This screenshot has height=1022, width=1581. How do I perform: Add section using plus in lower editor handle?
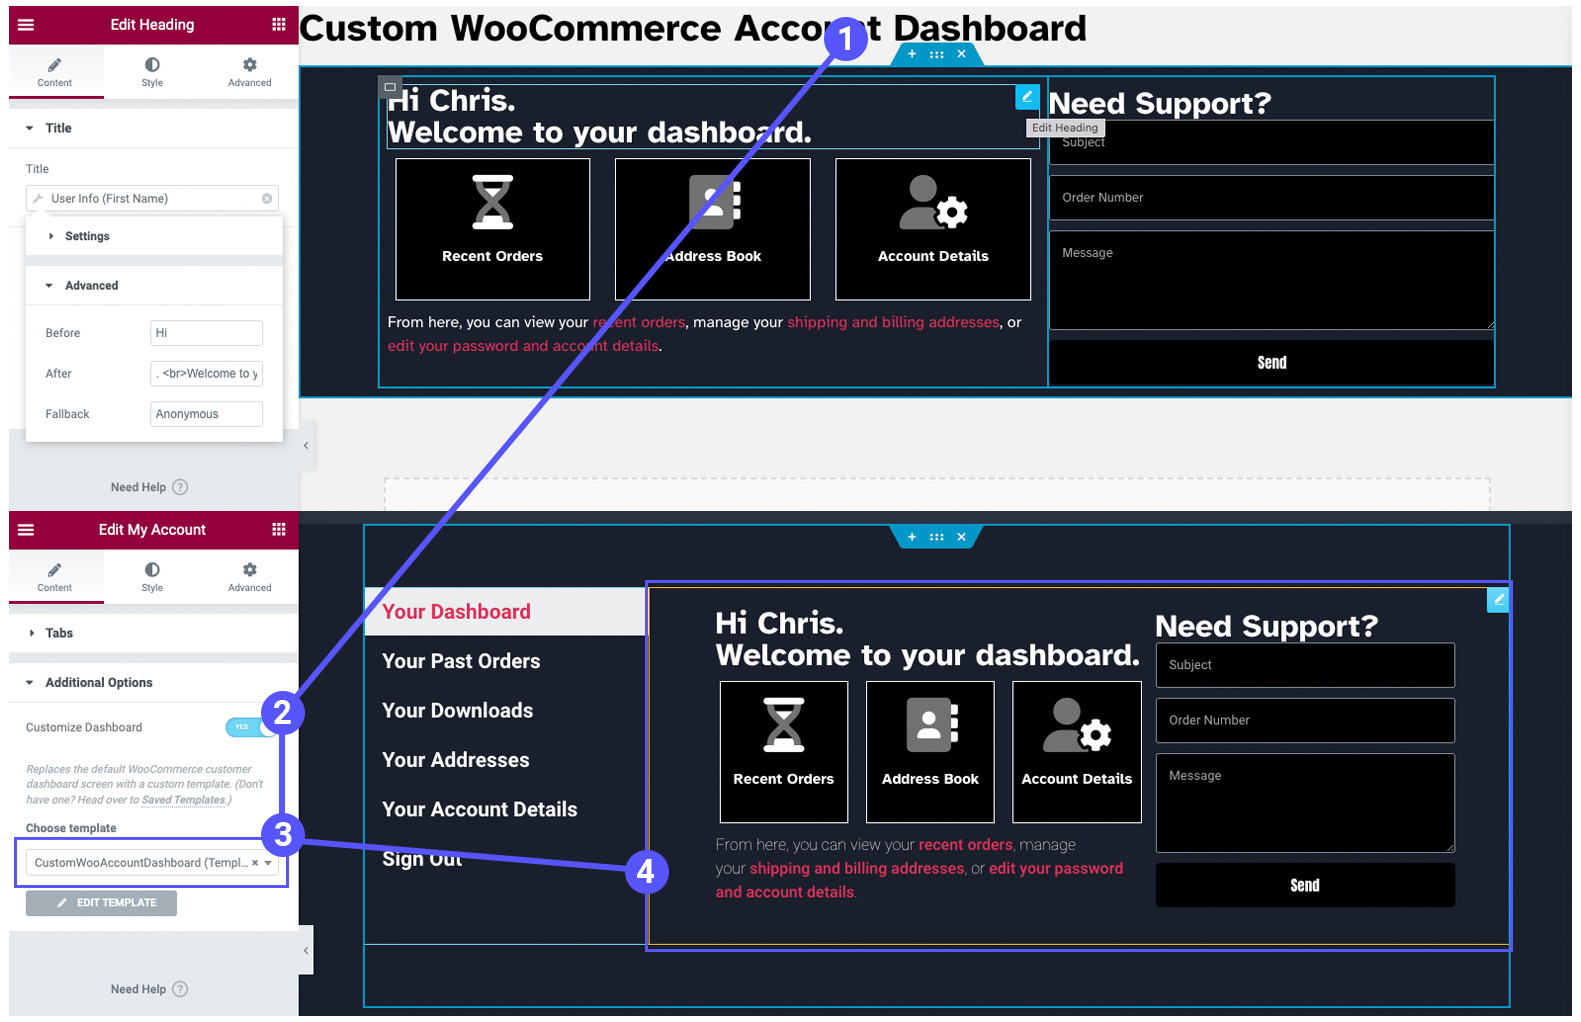click(x=912, y=537)
